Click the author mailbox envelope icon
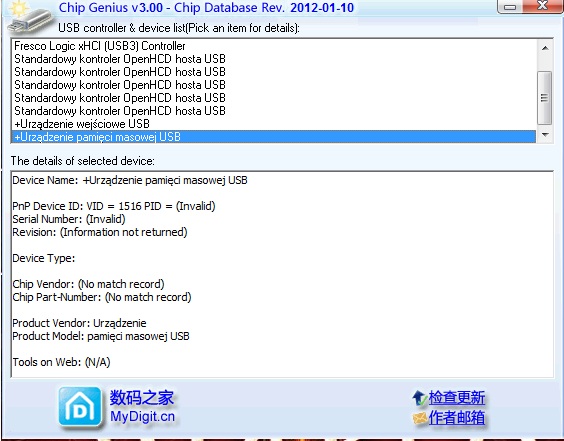 pos(420,418)
